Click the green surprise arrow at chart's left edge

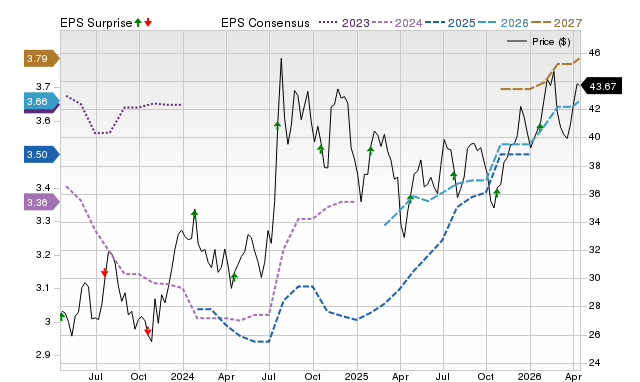click(x=62, y=316)
